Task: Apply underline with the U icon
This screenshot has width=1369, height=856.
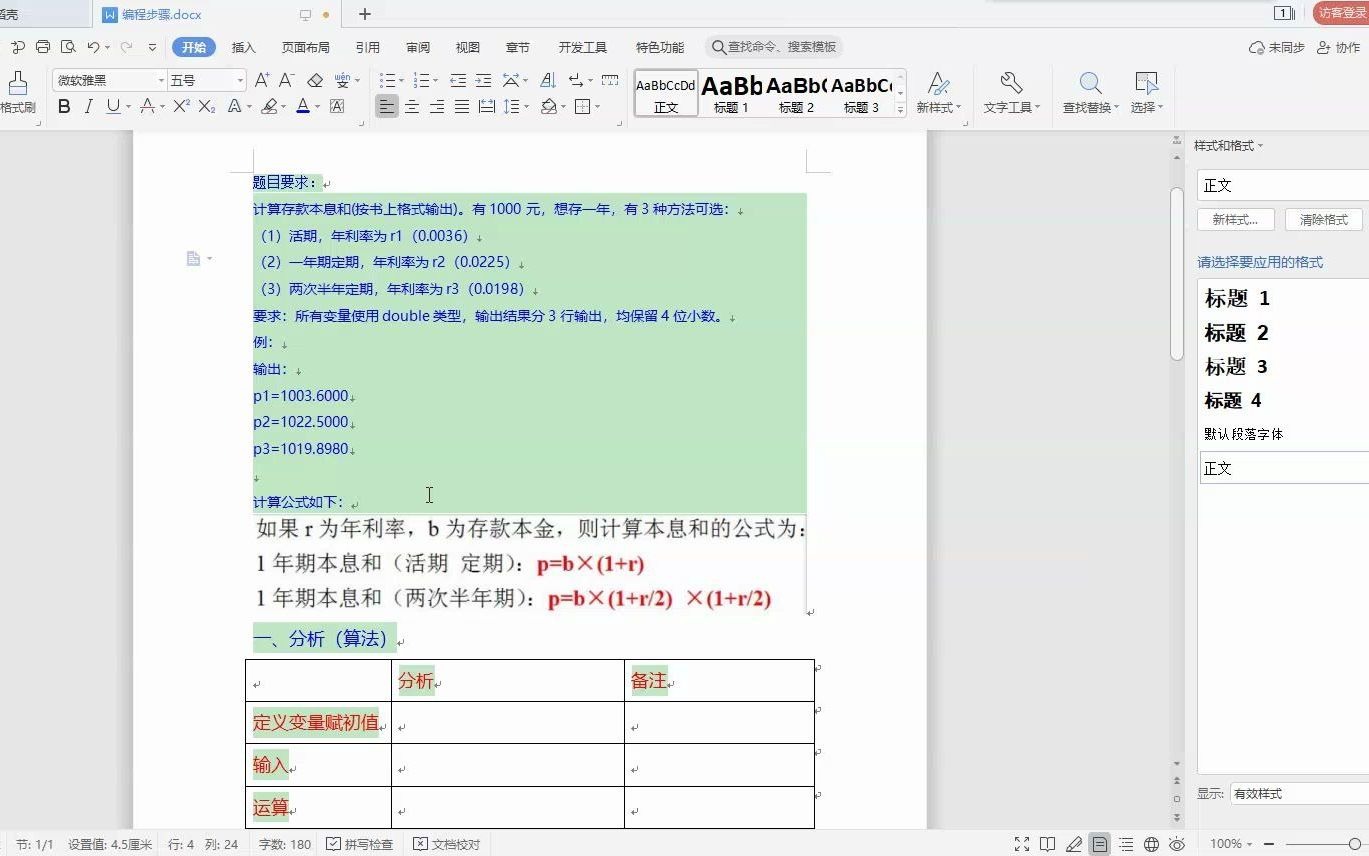Action: [x=112, y=106]
